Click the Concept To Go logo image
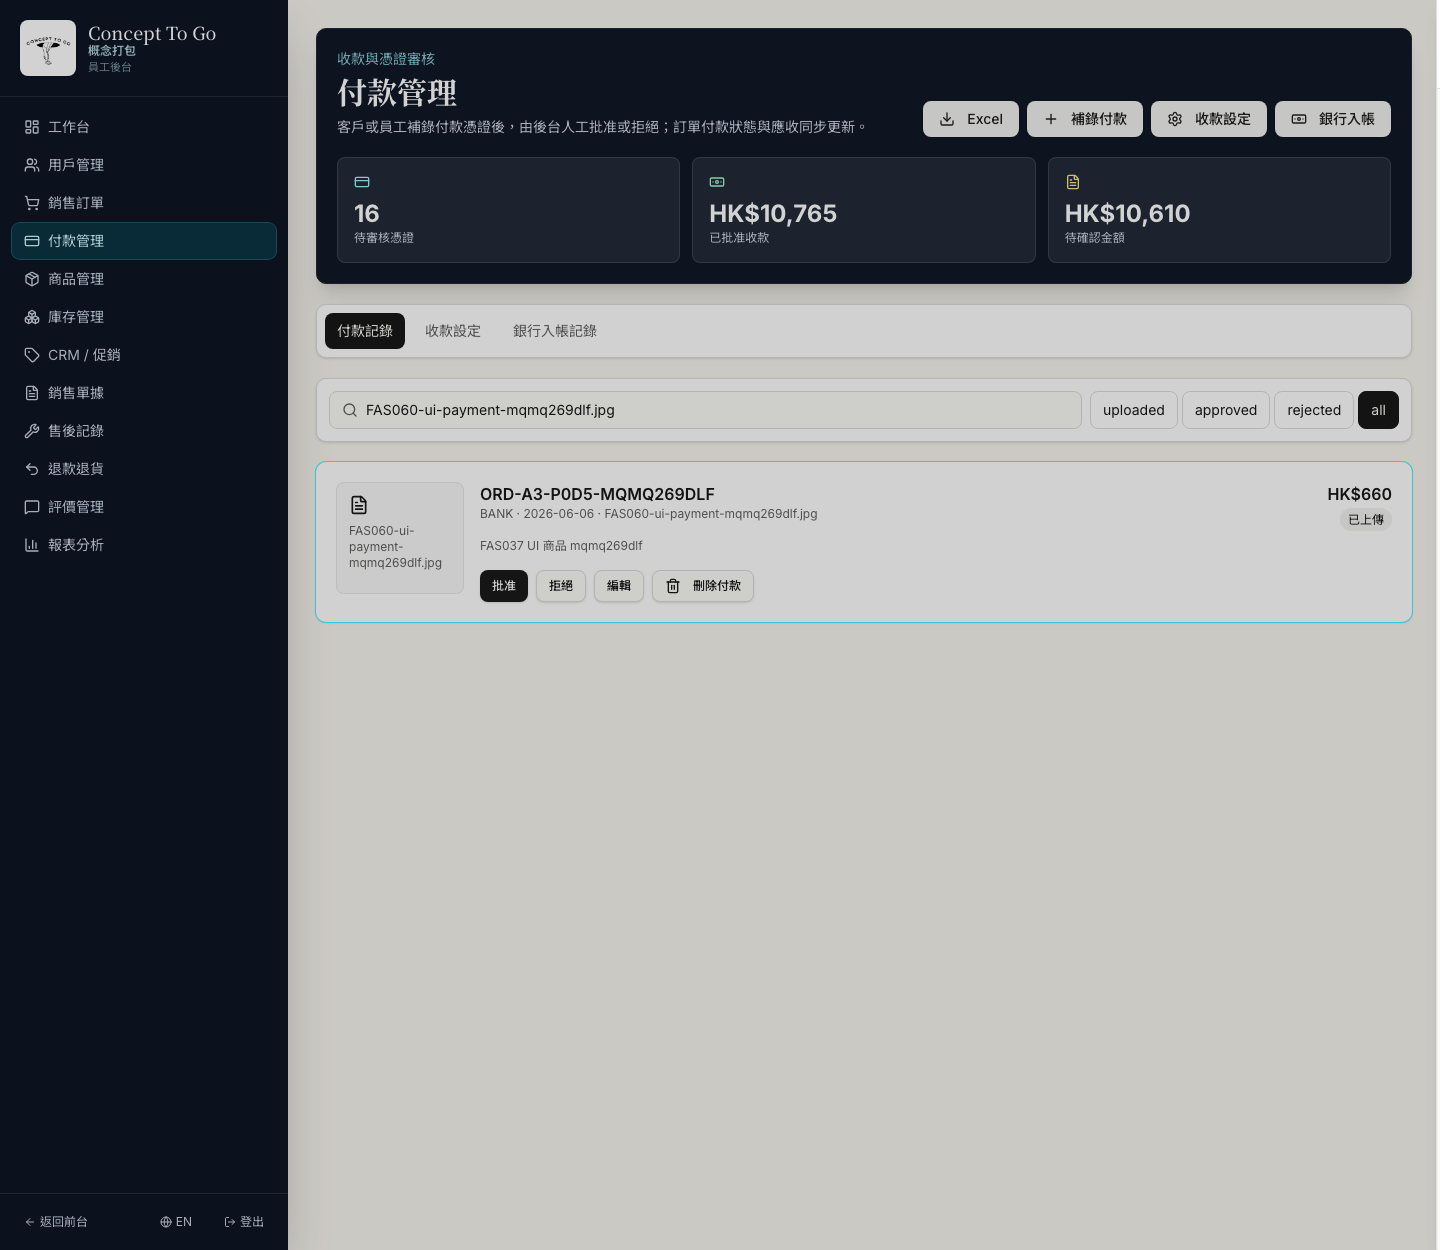 pos(48,48)
